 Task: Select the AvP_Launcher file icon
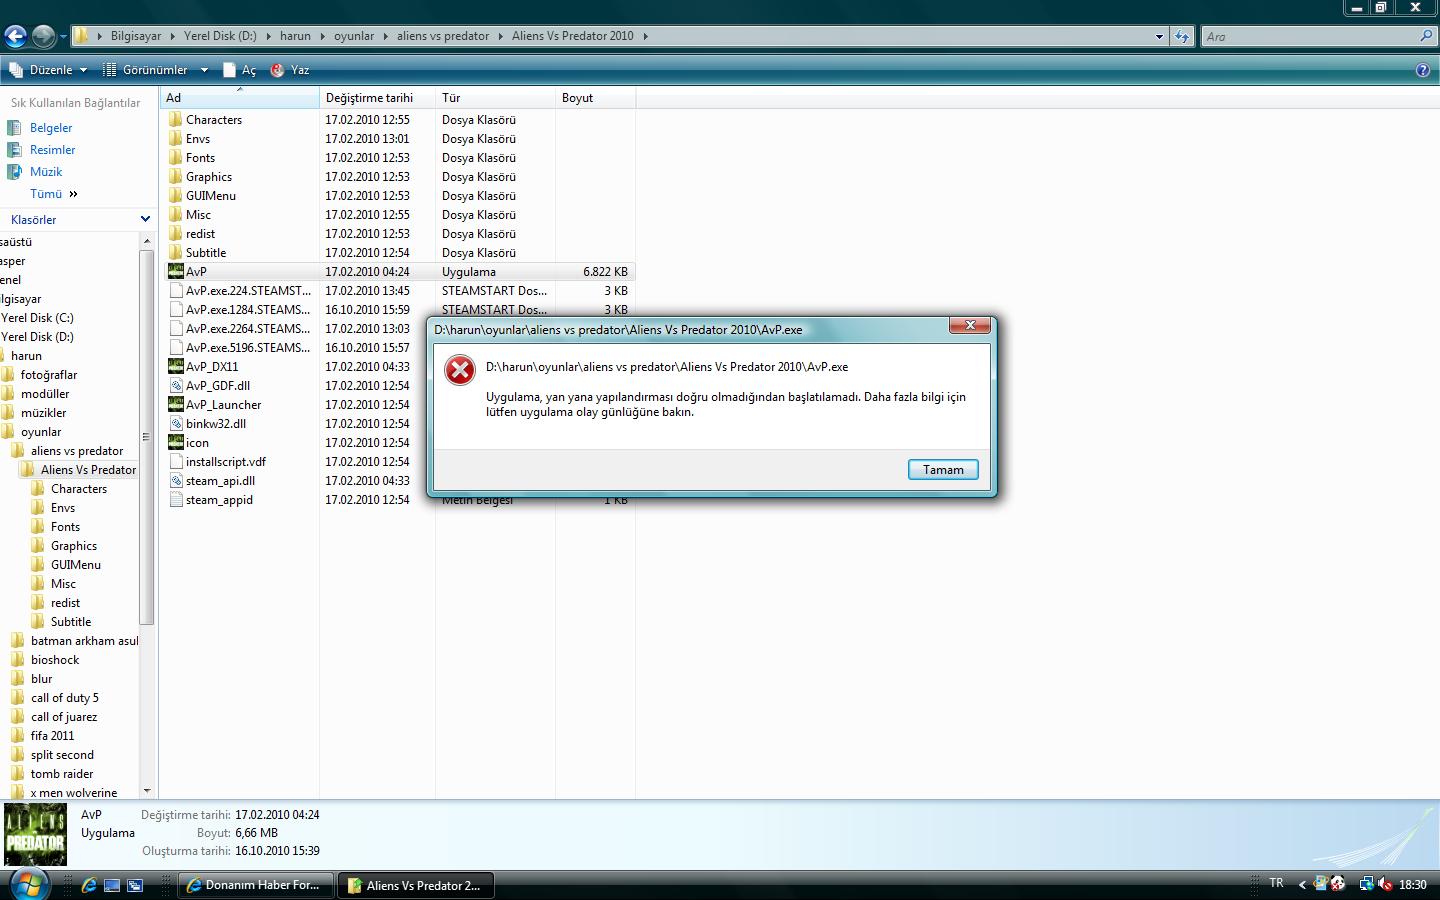pyautogui.click(x=176, y=404)
